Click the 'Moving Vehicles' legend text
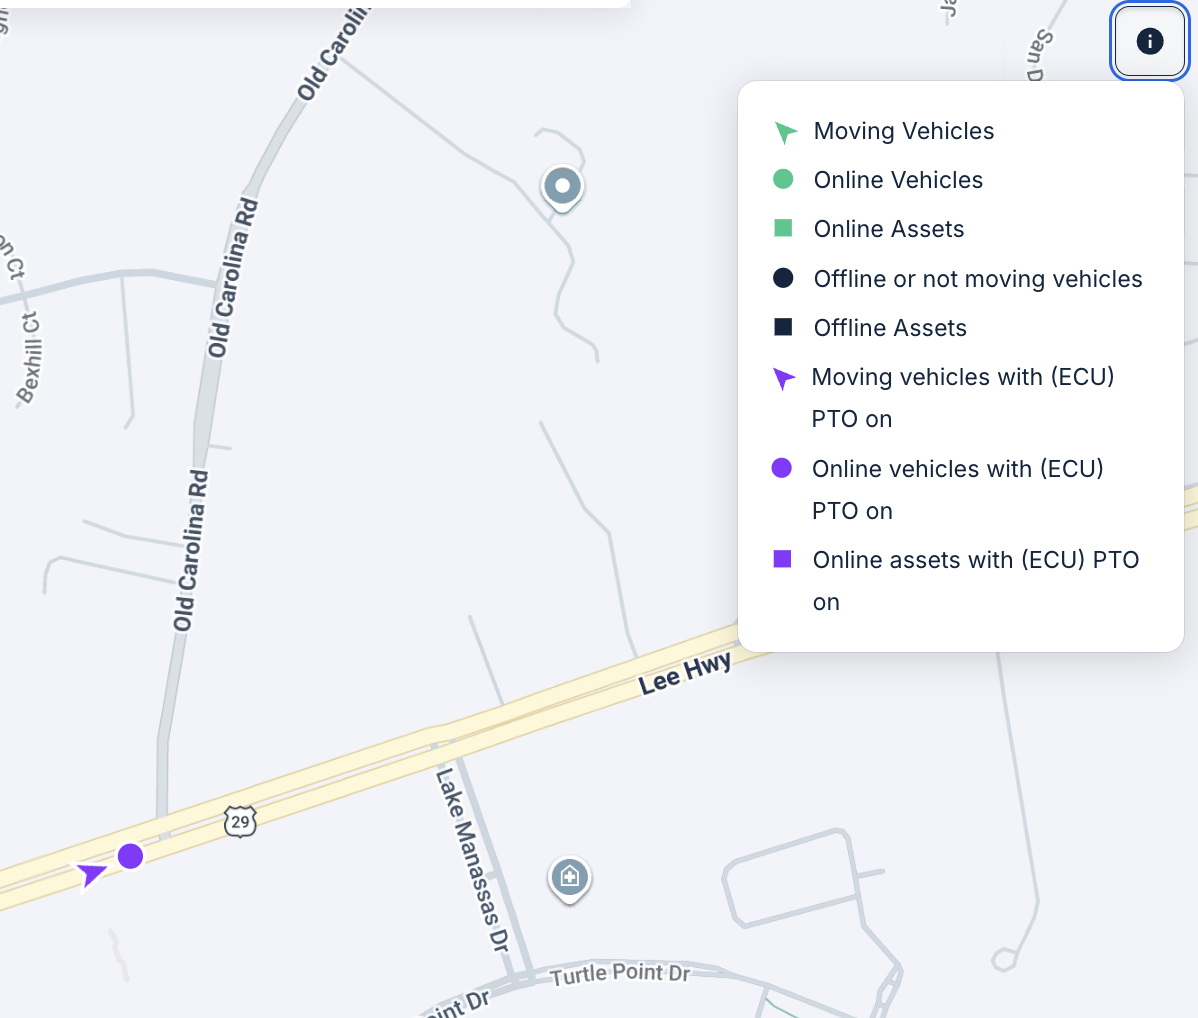 (x=904, y=131)
